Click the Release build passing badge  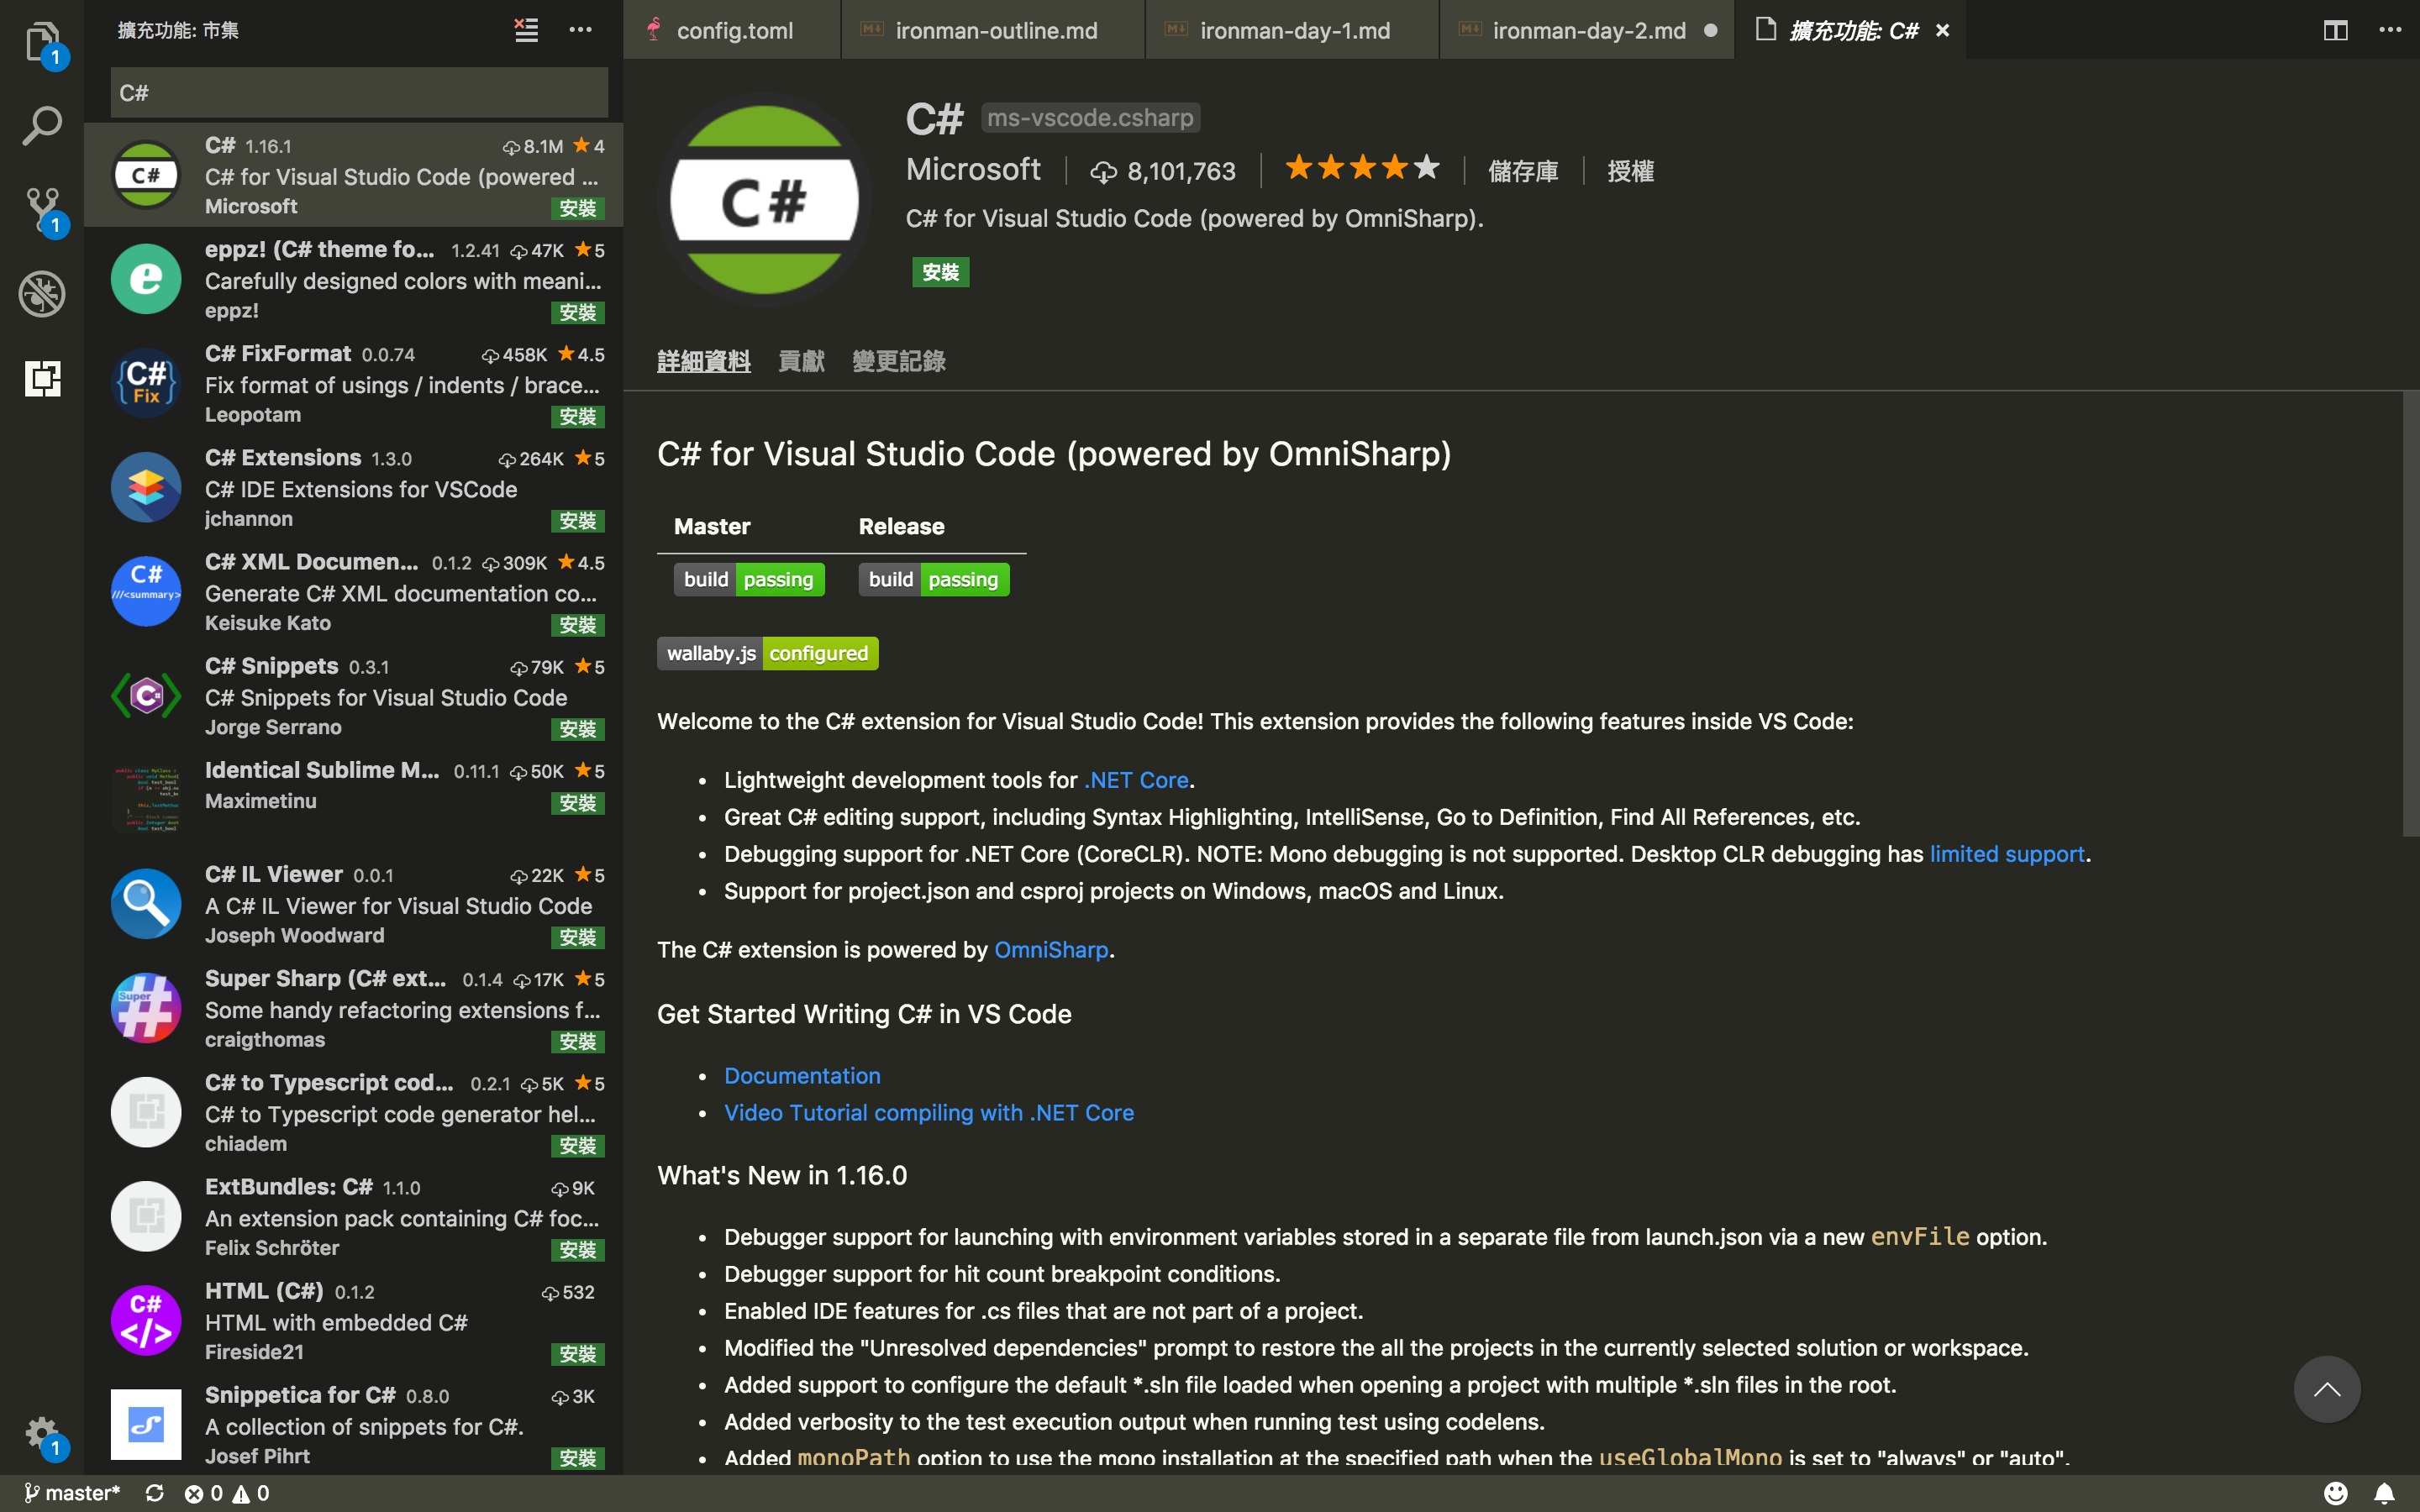[934, 579]
